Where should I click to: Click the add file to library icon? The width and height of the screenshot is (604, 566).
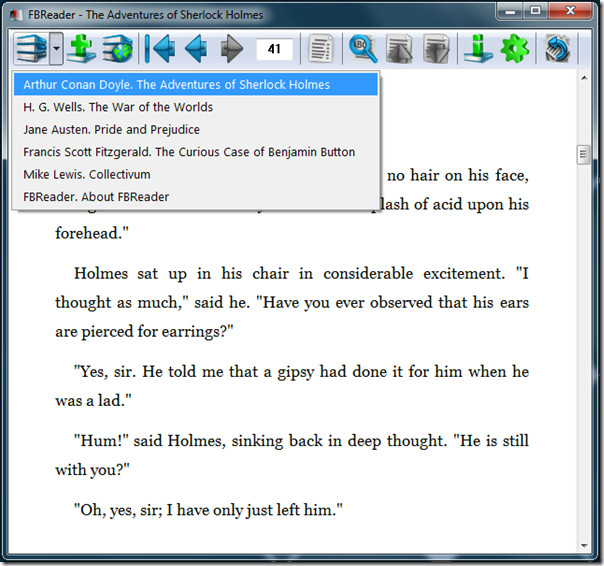click(x=81, y=49)
